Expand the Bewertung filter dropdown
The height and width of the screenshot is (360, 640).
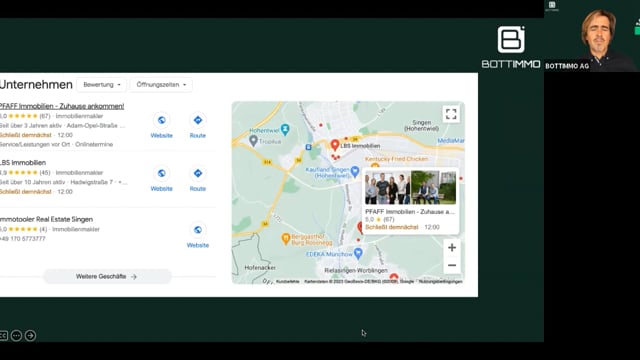102,85
